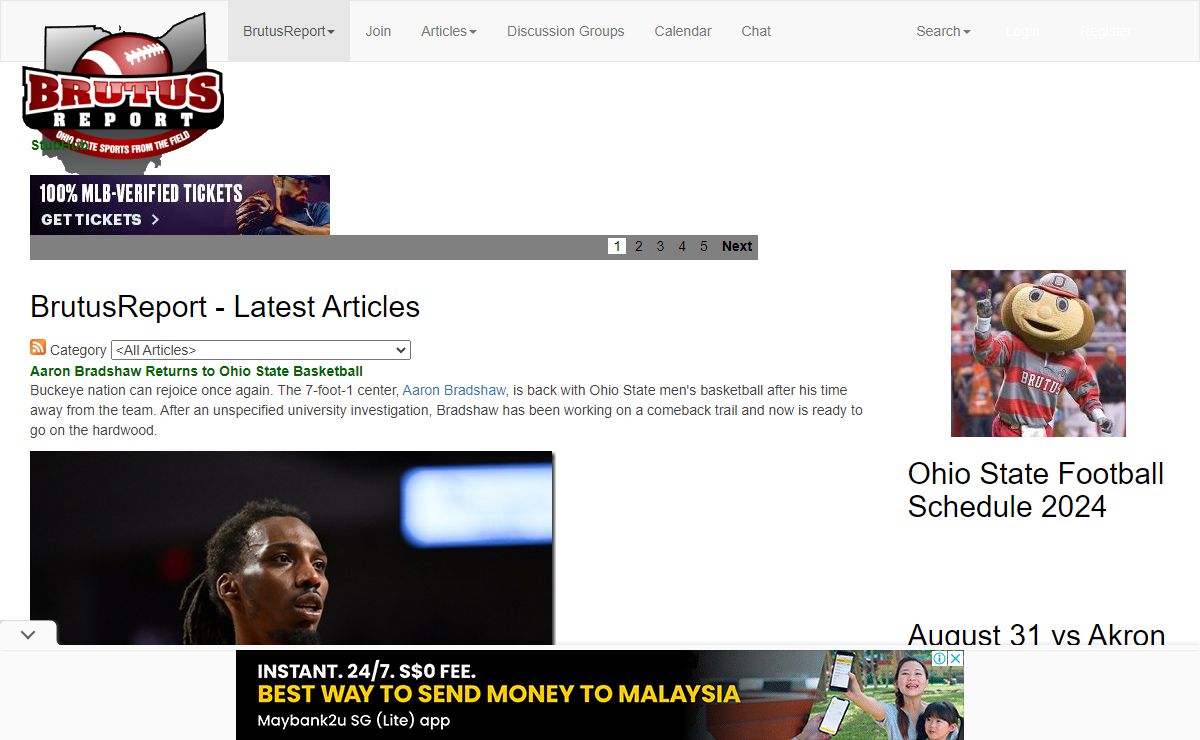
Task: Click the AdChoices info icon on the Maybank ad
Action: pyautogui.click(x=940, y=658)
